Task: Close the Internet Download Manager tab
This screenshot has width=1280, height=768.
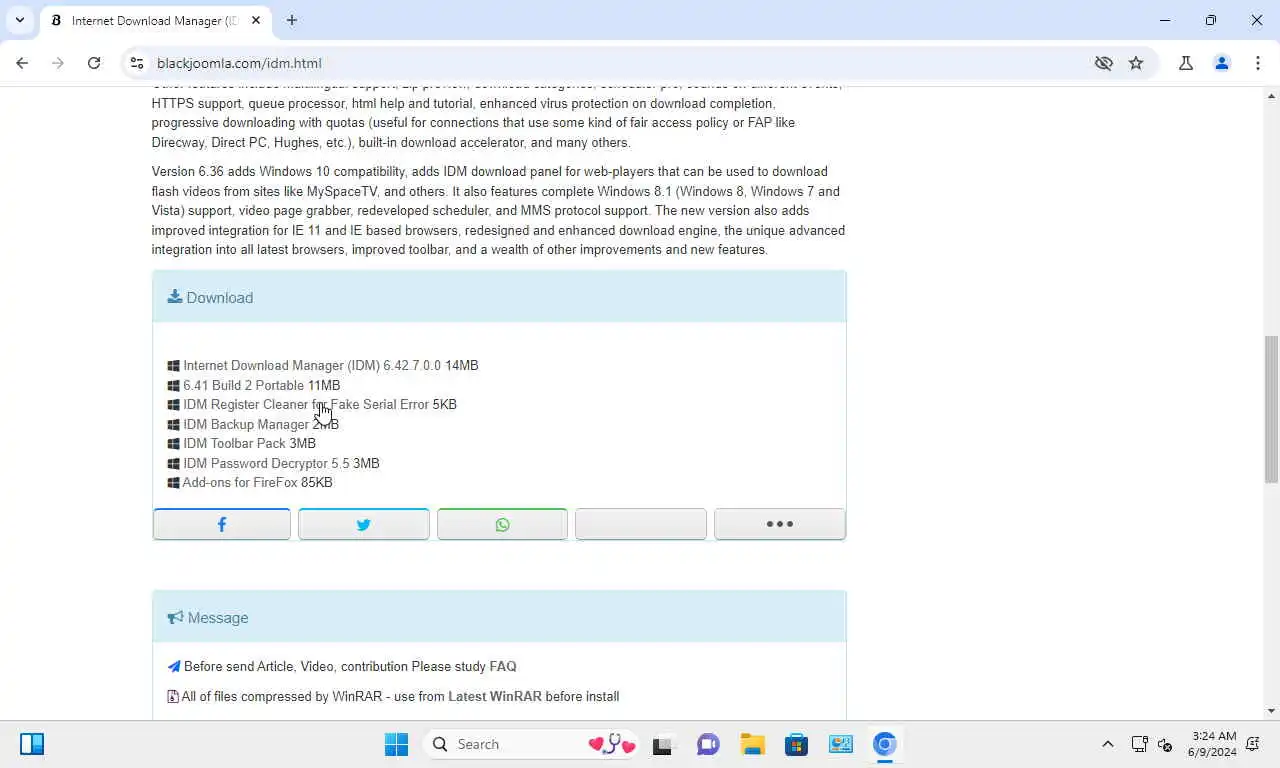Action: tap(256, 20)
